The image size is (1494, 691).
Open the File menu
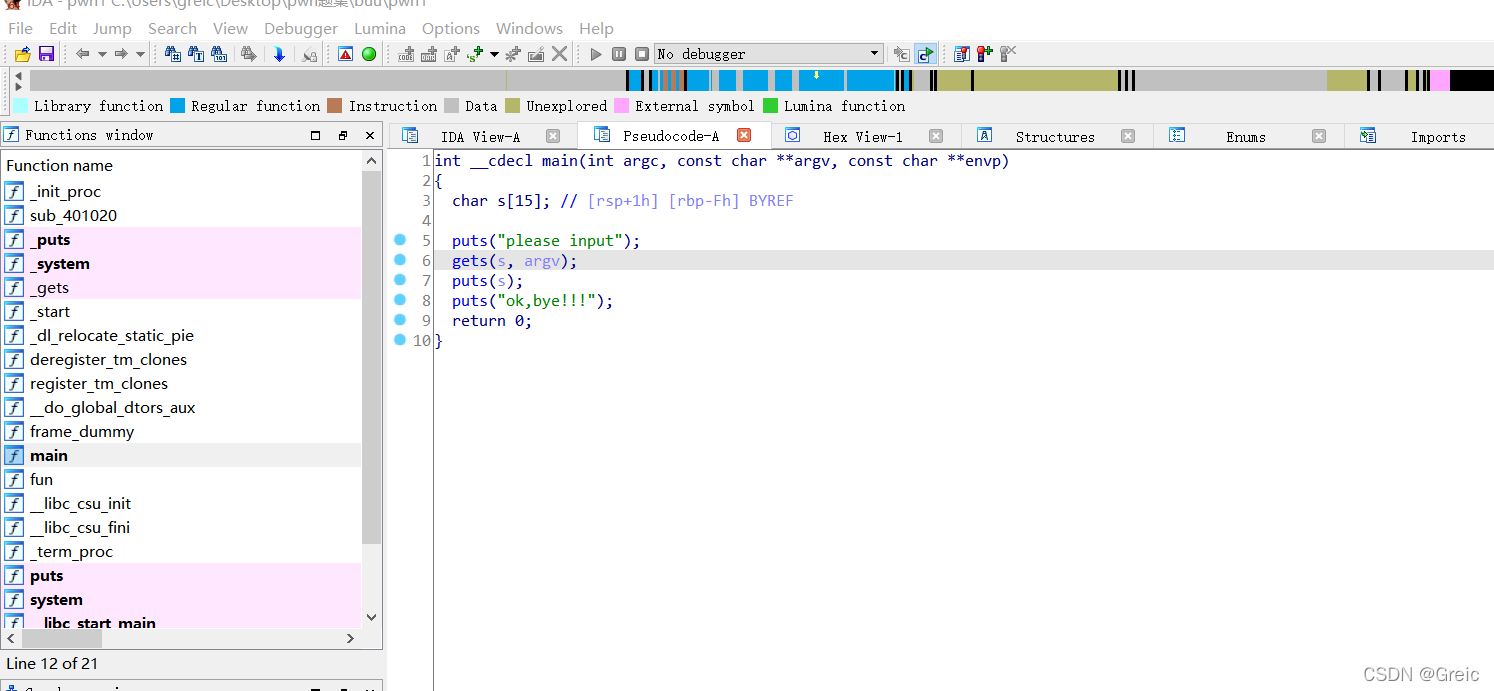coord(20,29)
